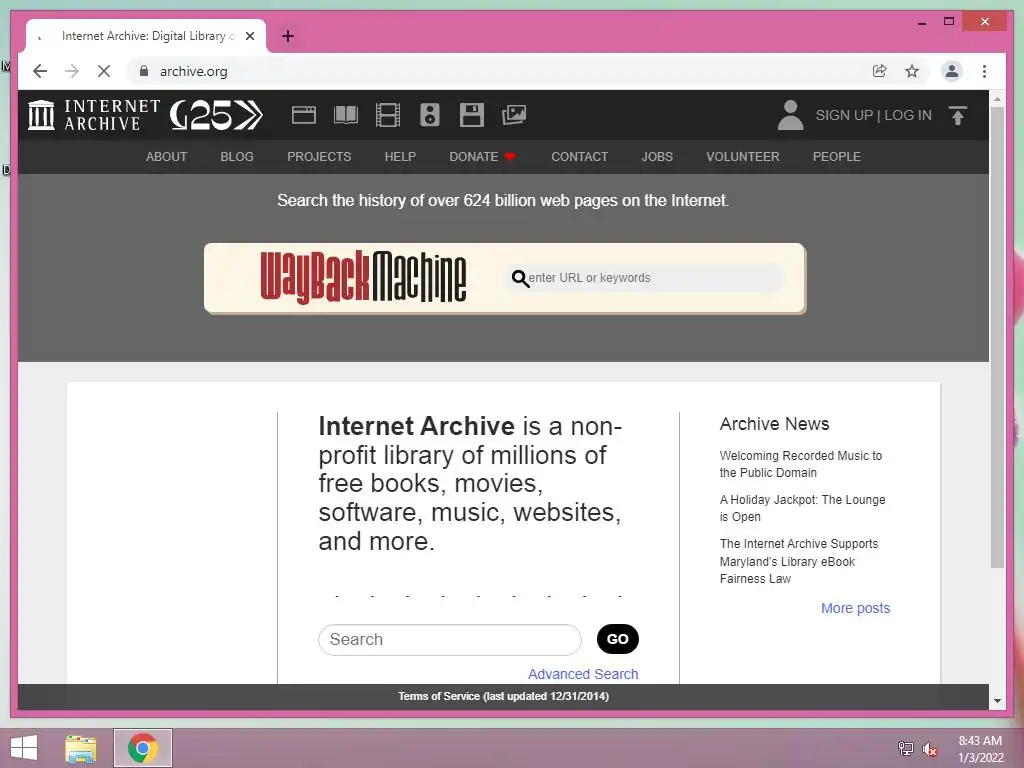Open the Terms of Service link
1024x768 pixels.
point(504,696)
